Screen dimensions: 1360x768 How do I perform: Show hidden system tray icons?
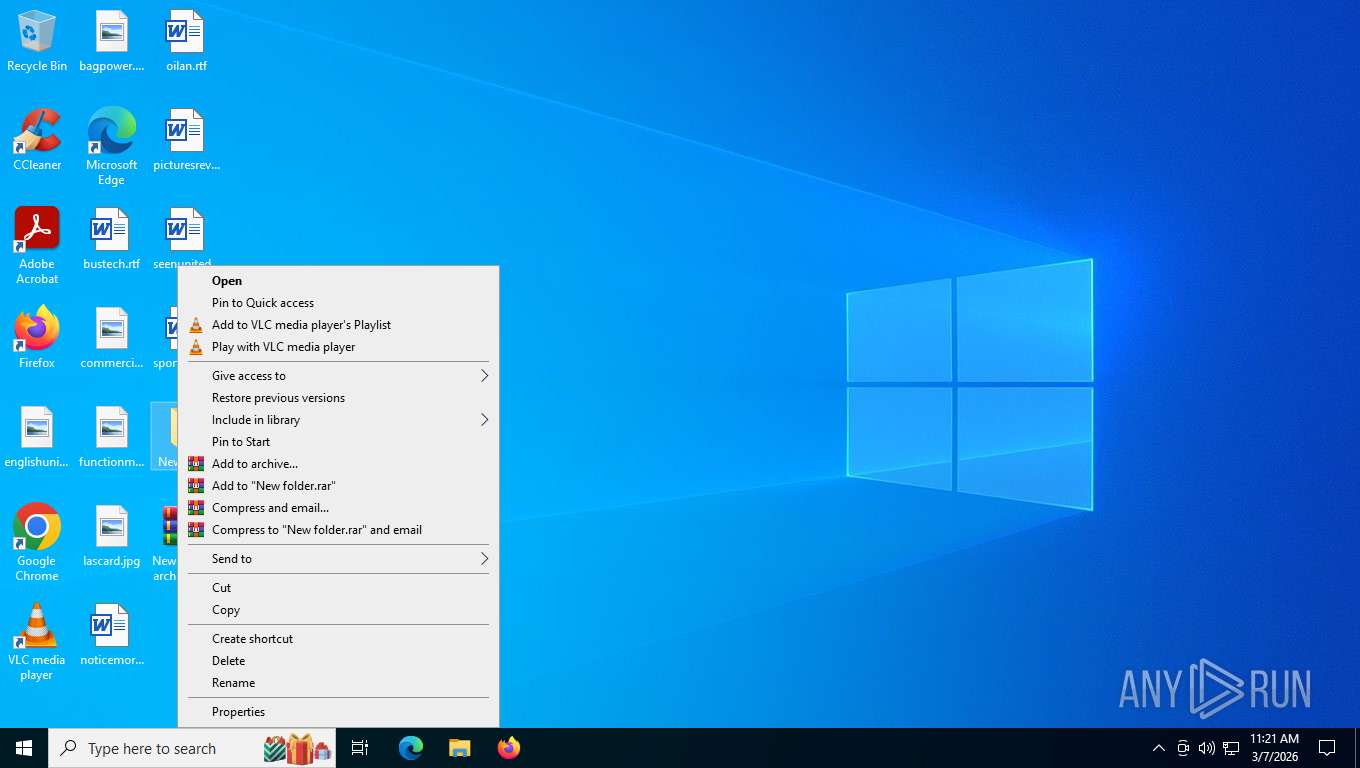coord(1158,748)
